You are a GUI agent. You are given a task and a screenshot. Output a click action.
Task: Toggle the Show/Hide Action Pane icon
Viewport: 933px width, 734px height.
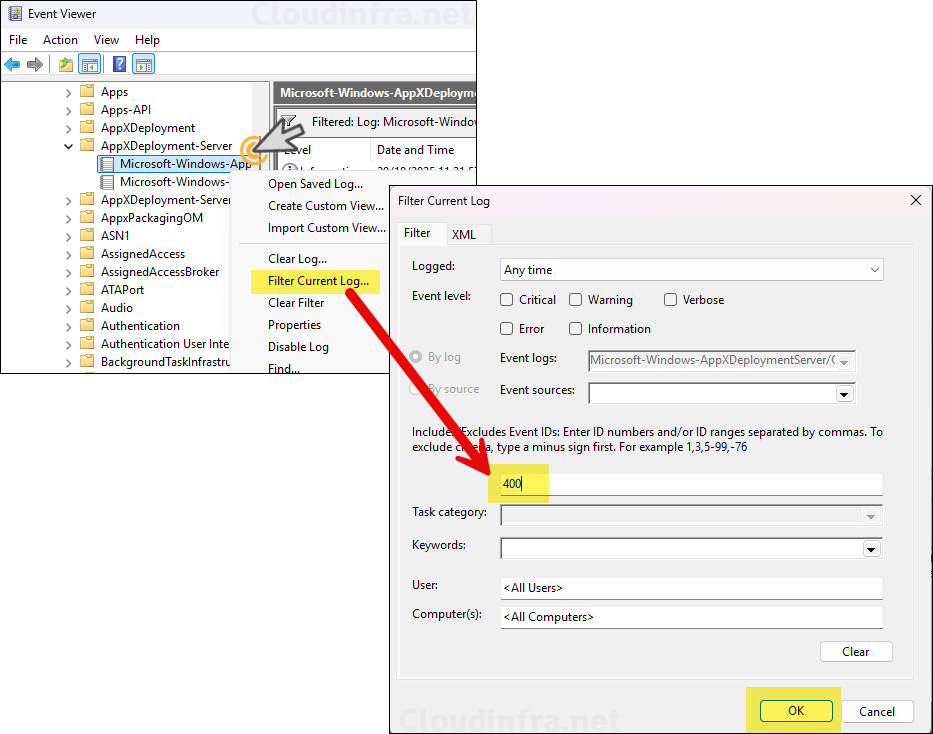pos(141,63)
